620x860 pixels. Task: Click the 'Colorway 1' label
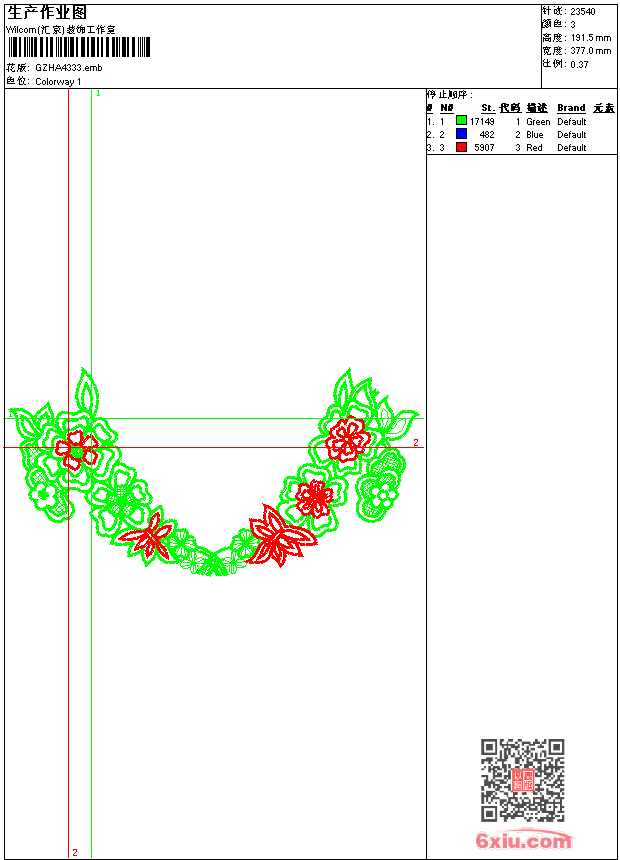pos(58,82)
